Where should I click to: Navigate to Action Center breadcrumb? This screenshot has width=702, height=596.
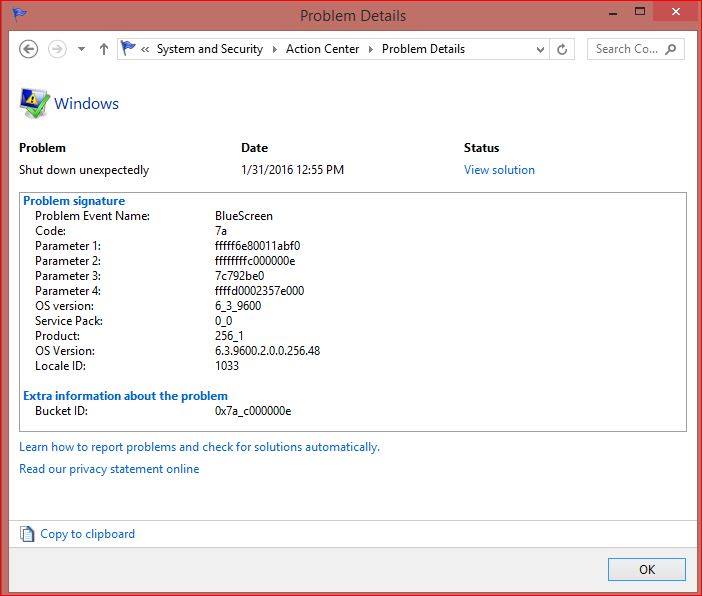322,49
